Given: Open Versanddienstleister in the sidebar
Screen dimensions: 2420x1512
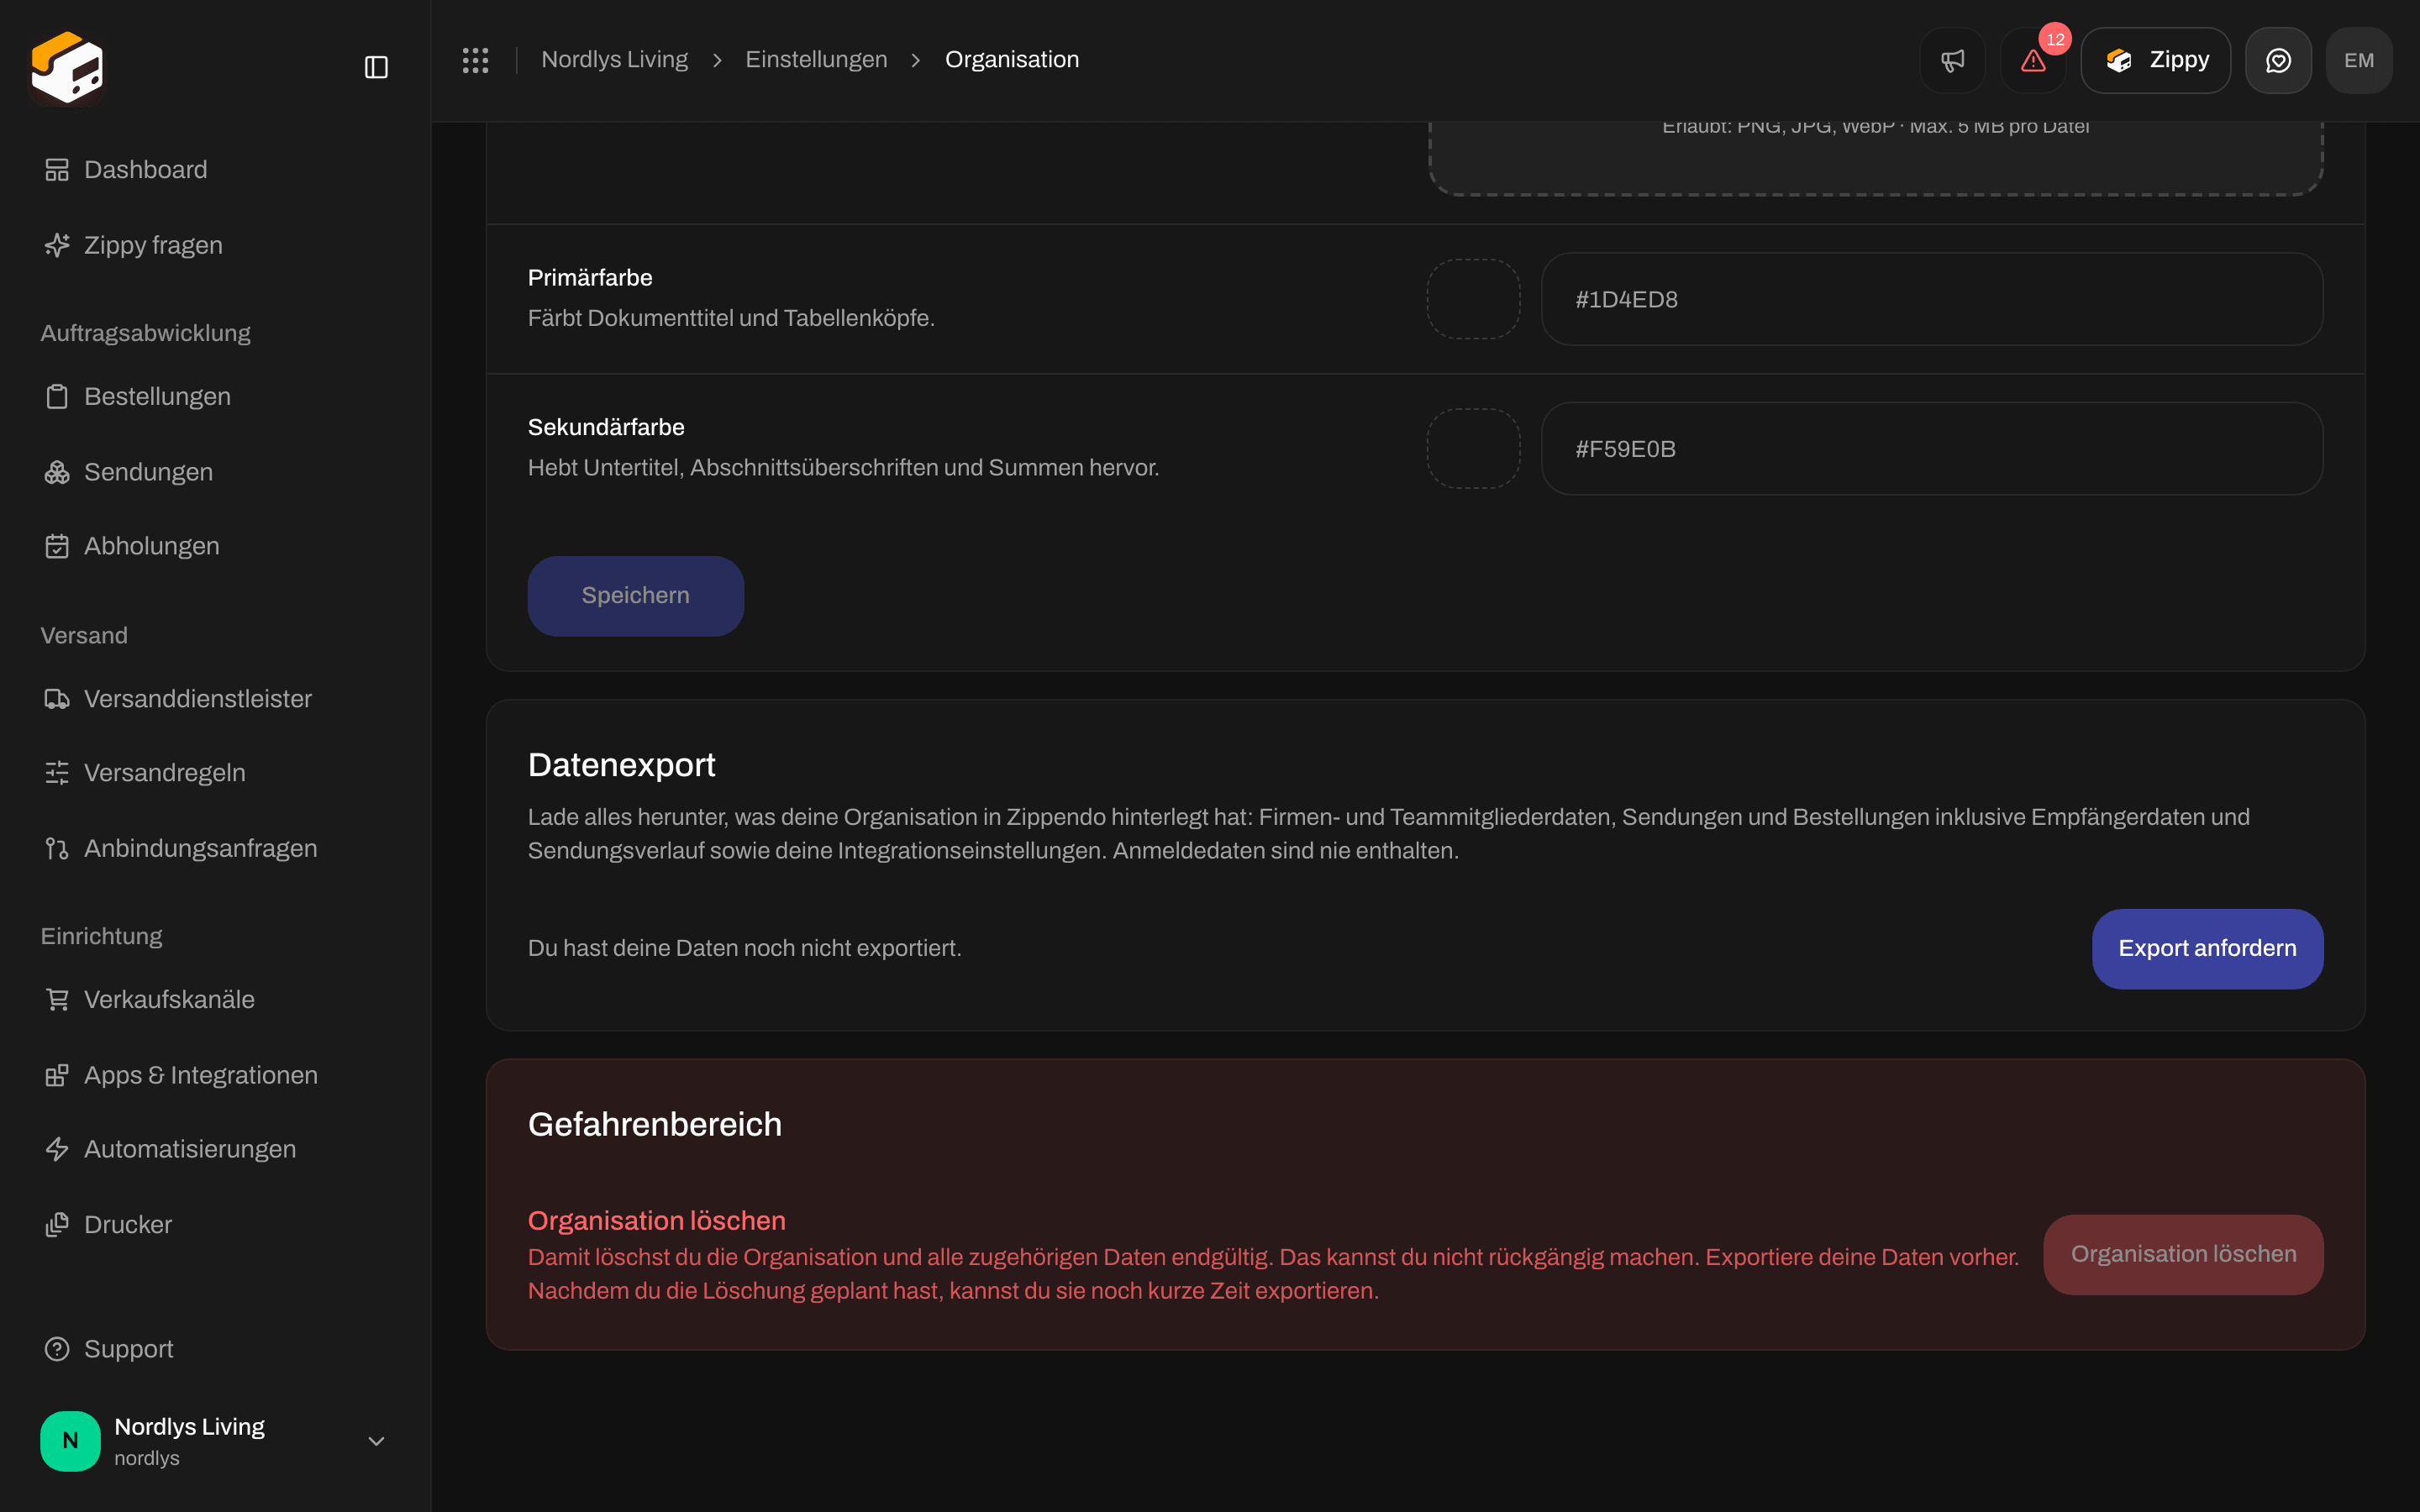Looking at the screenshot, I should (215, 698).
